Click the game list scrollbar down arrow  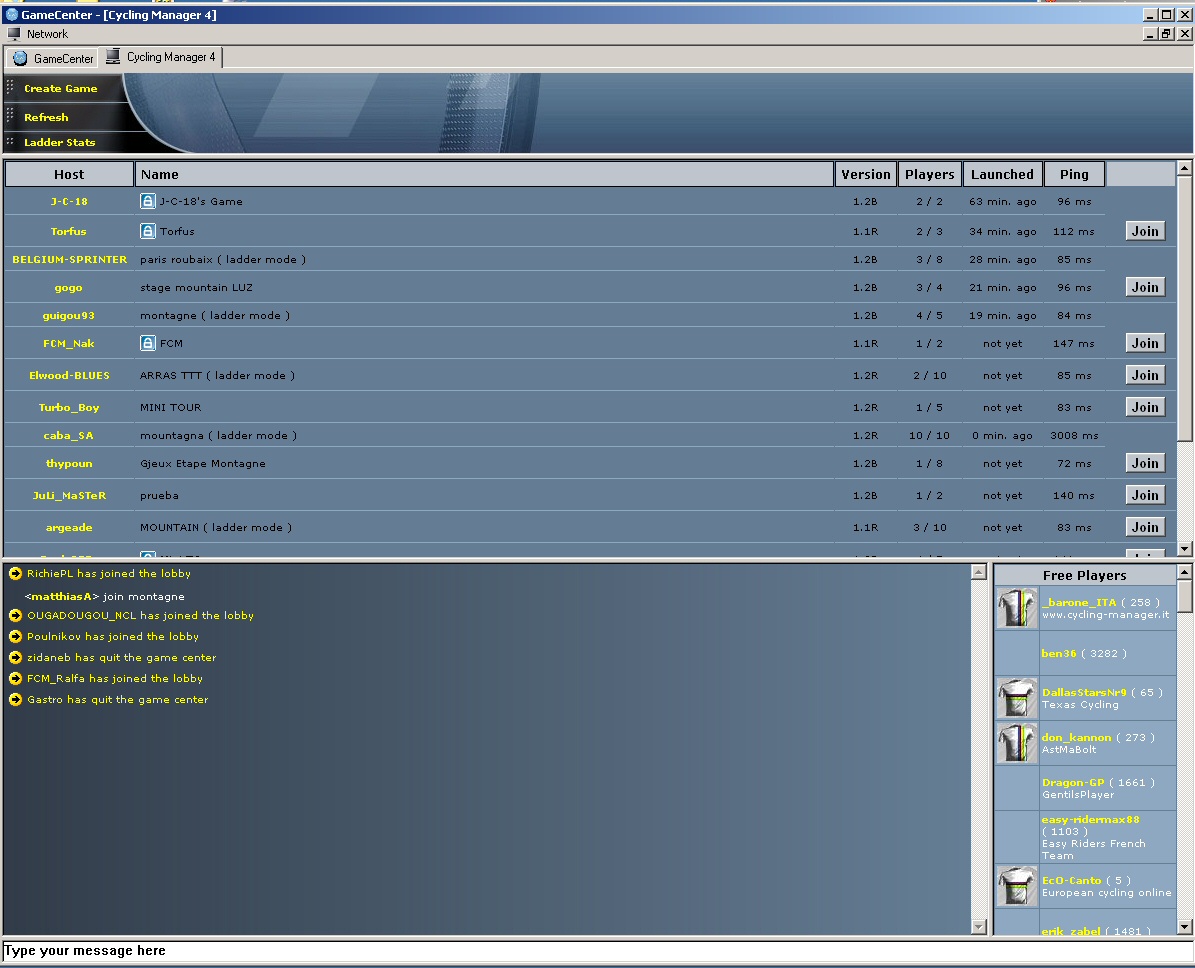(1184, 549)
